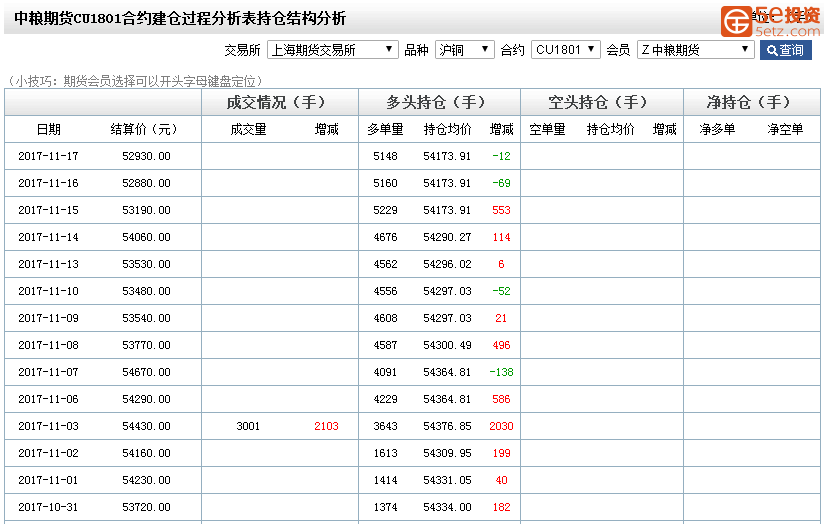Click settlement price 54670.00

pos(146,372)
